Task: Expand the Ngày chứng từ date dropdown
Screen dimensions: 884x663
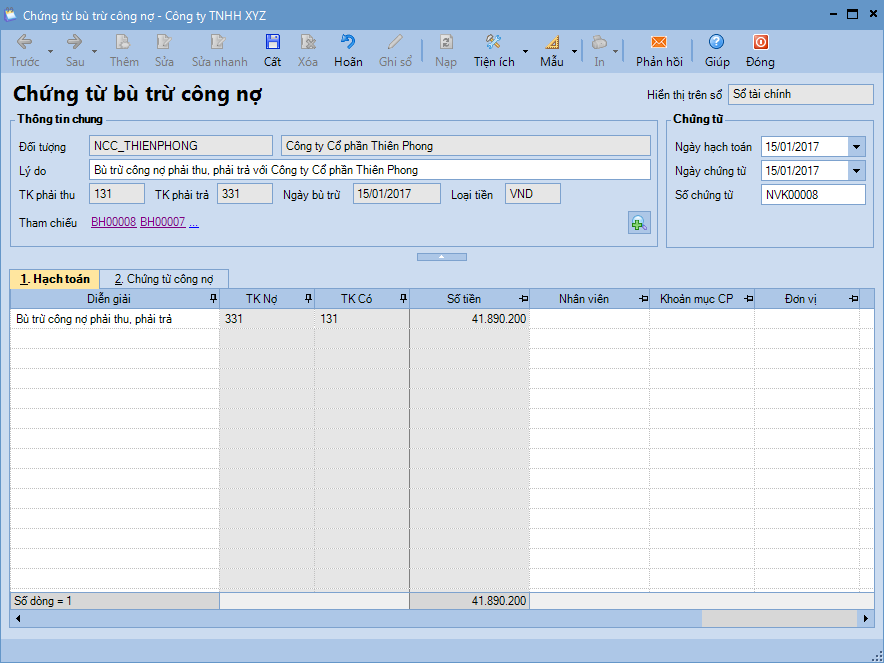Action: [856, 171]
